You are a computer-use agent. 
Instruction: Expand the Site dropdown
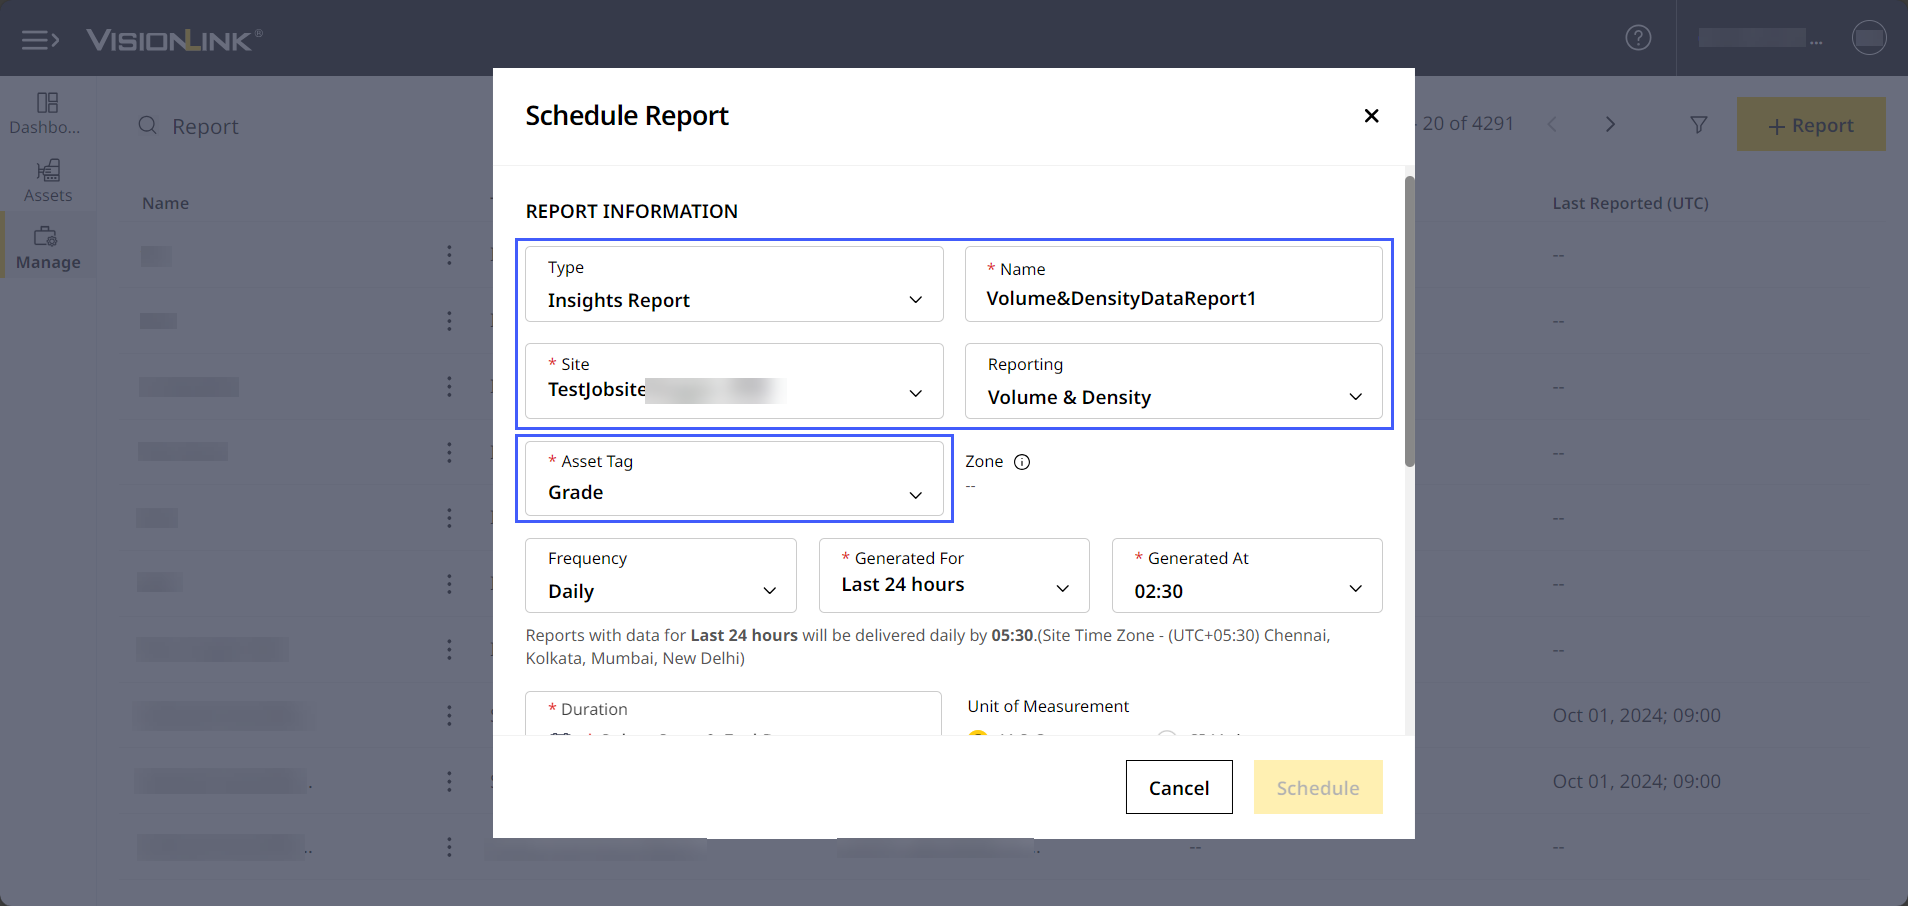pos(734,381)
